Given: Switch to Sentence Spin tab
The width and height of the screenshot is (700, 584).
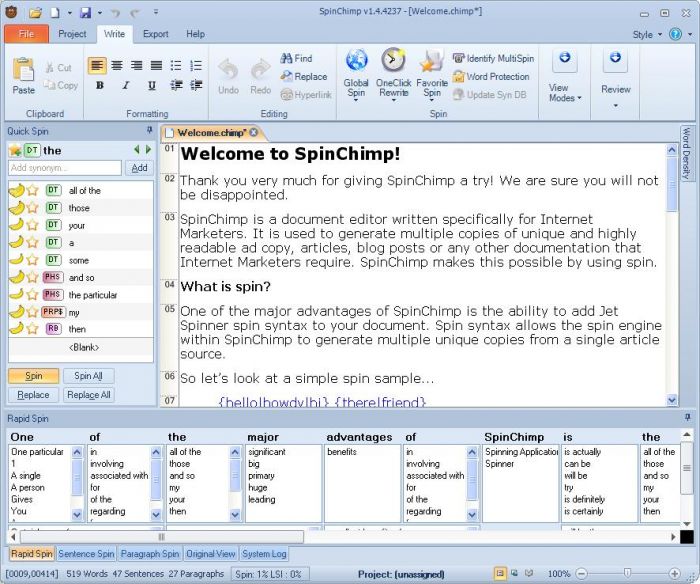Looking at the screenshot, I should click(85, 553).
